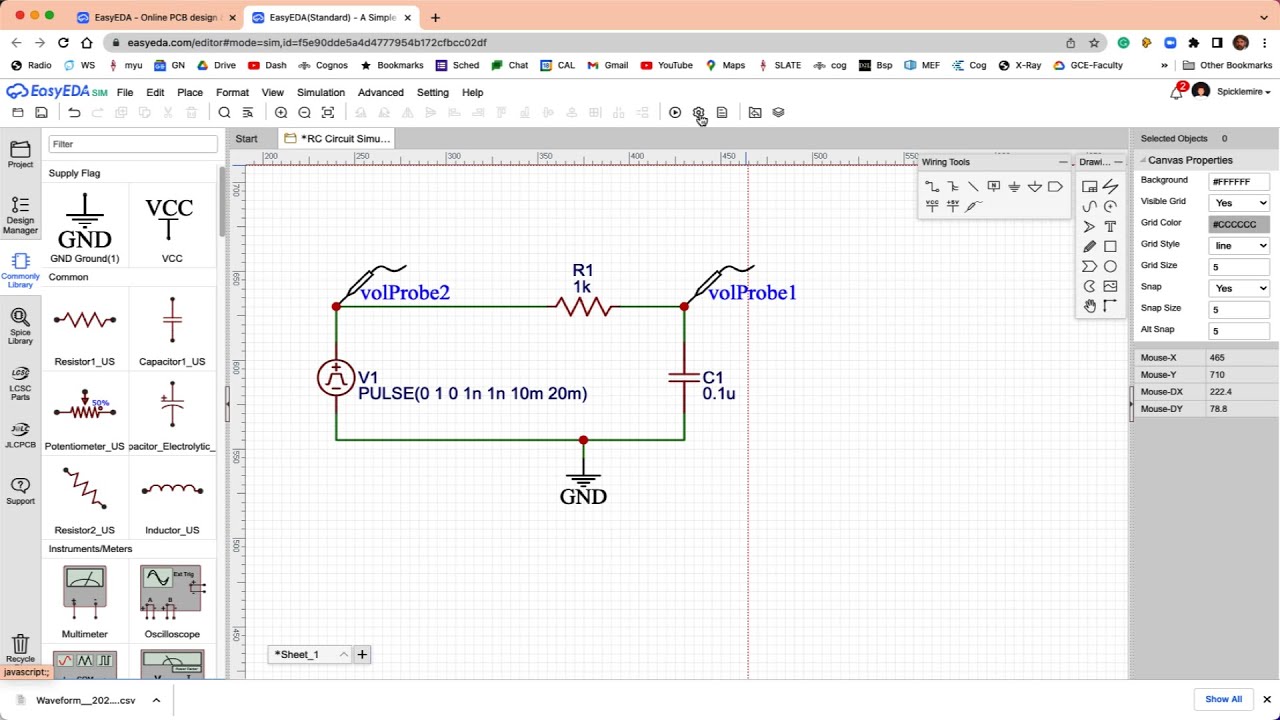This screenshot has width=1280, height=720.
Task: Click the Grid Color #CCCCCC swatch
Action: pyautogui.click(x=1240, y=224)
